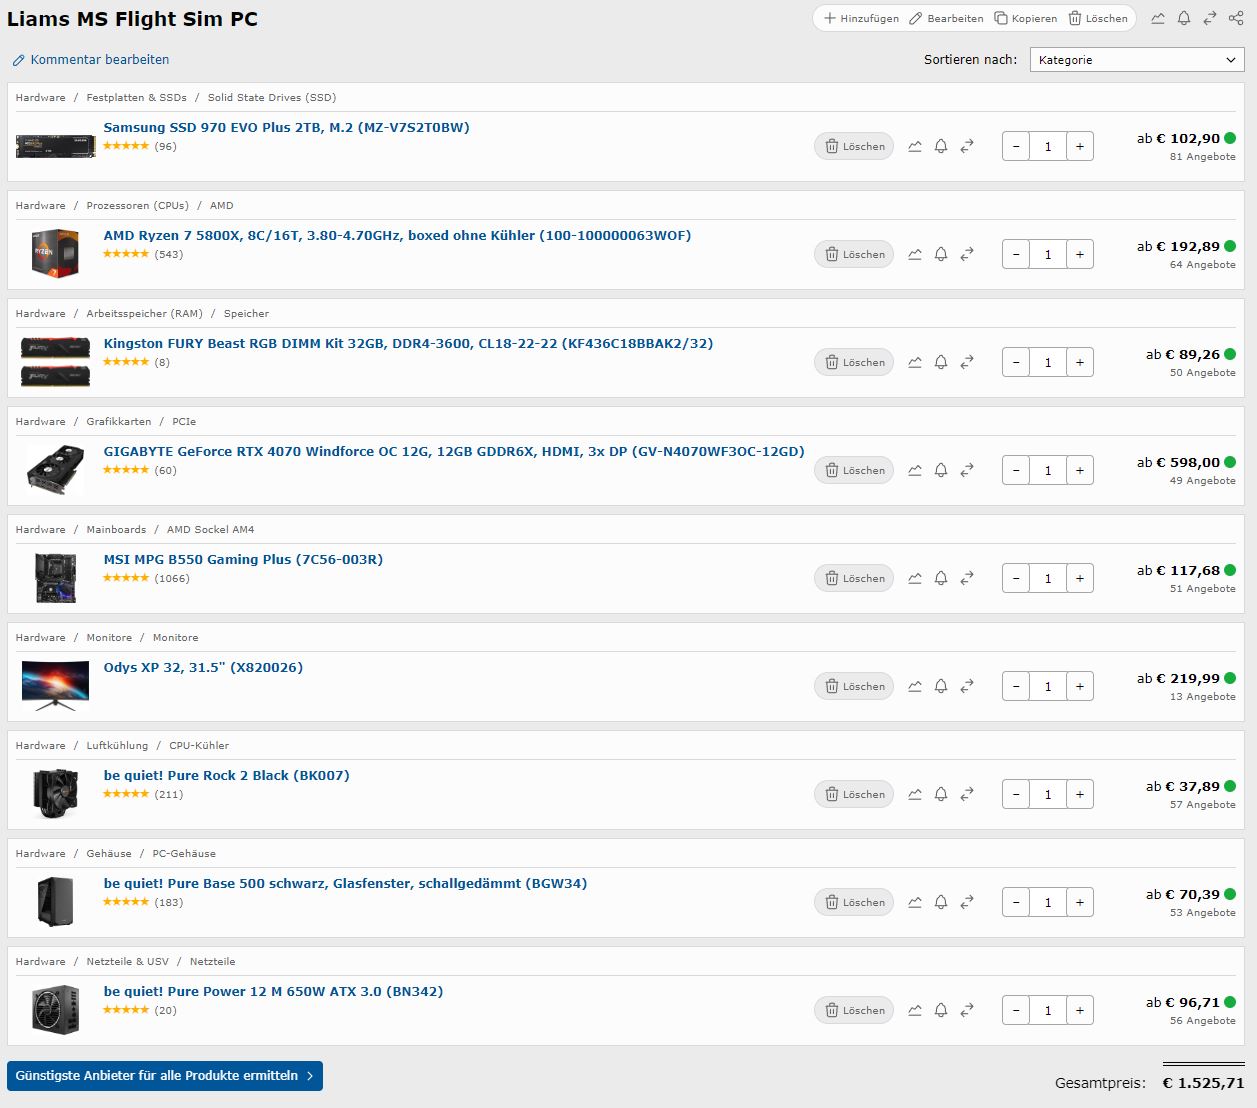
Task: Decrease quantity of GIGABYTE RTX 4070
Action: click(1016, 470)
